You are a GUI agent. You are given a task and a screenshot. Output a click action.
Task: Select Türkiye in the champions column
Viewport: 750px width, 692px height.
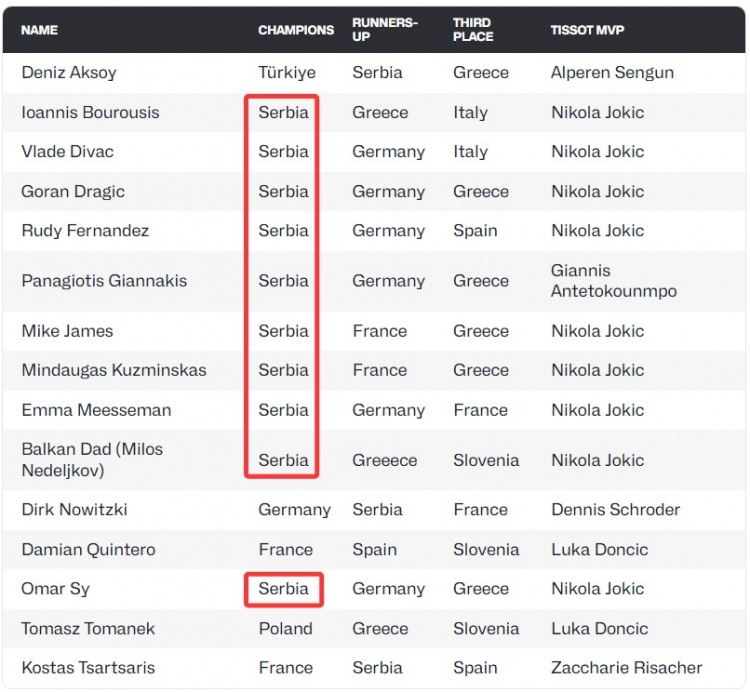point(287,73)
